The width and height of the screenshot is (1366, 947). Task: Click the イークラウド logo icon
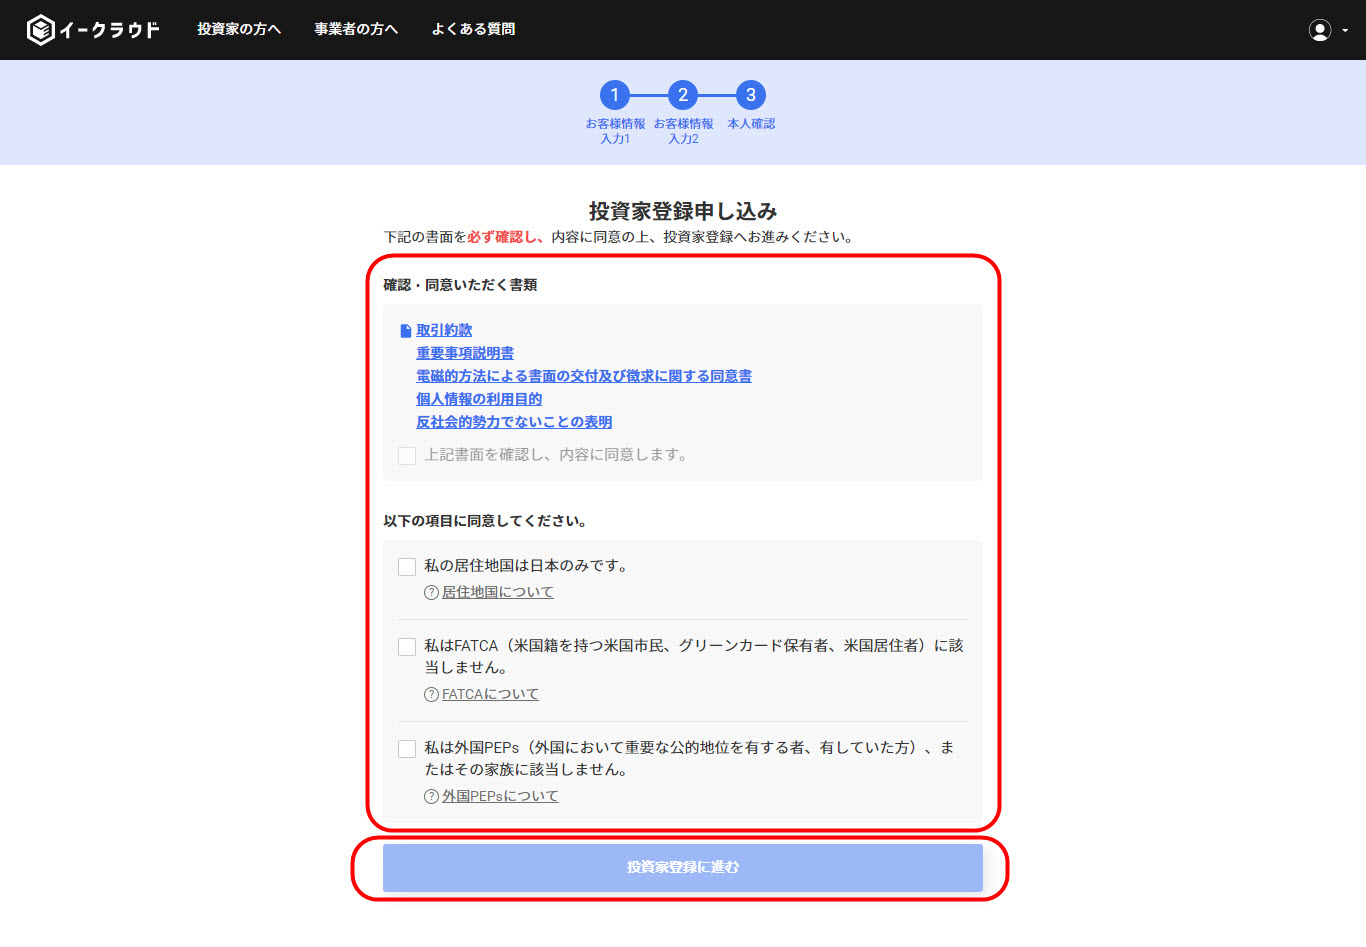(40, 29)
